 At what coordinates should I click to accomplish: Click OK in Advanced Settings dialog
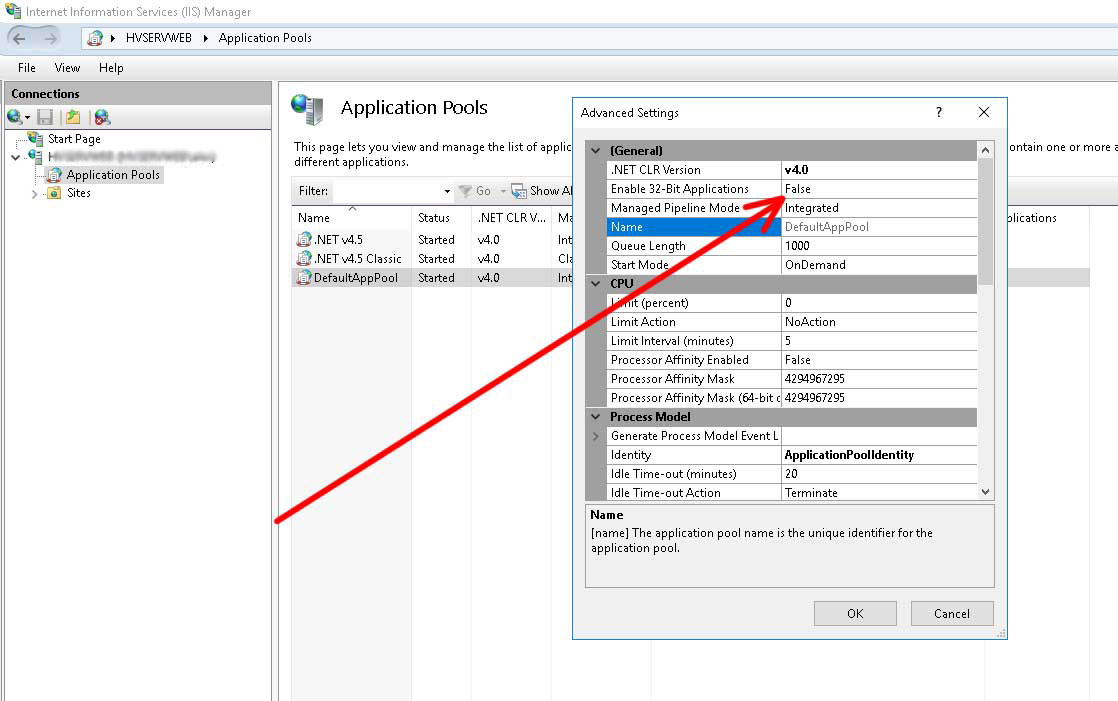[x=855, y=613]
